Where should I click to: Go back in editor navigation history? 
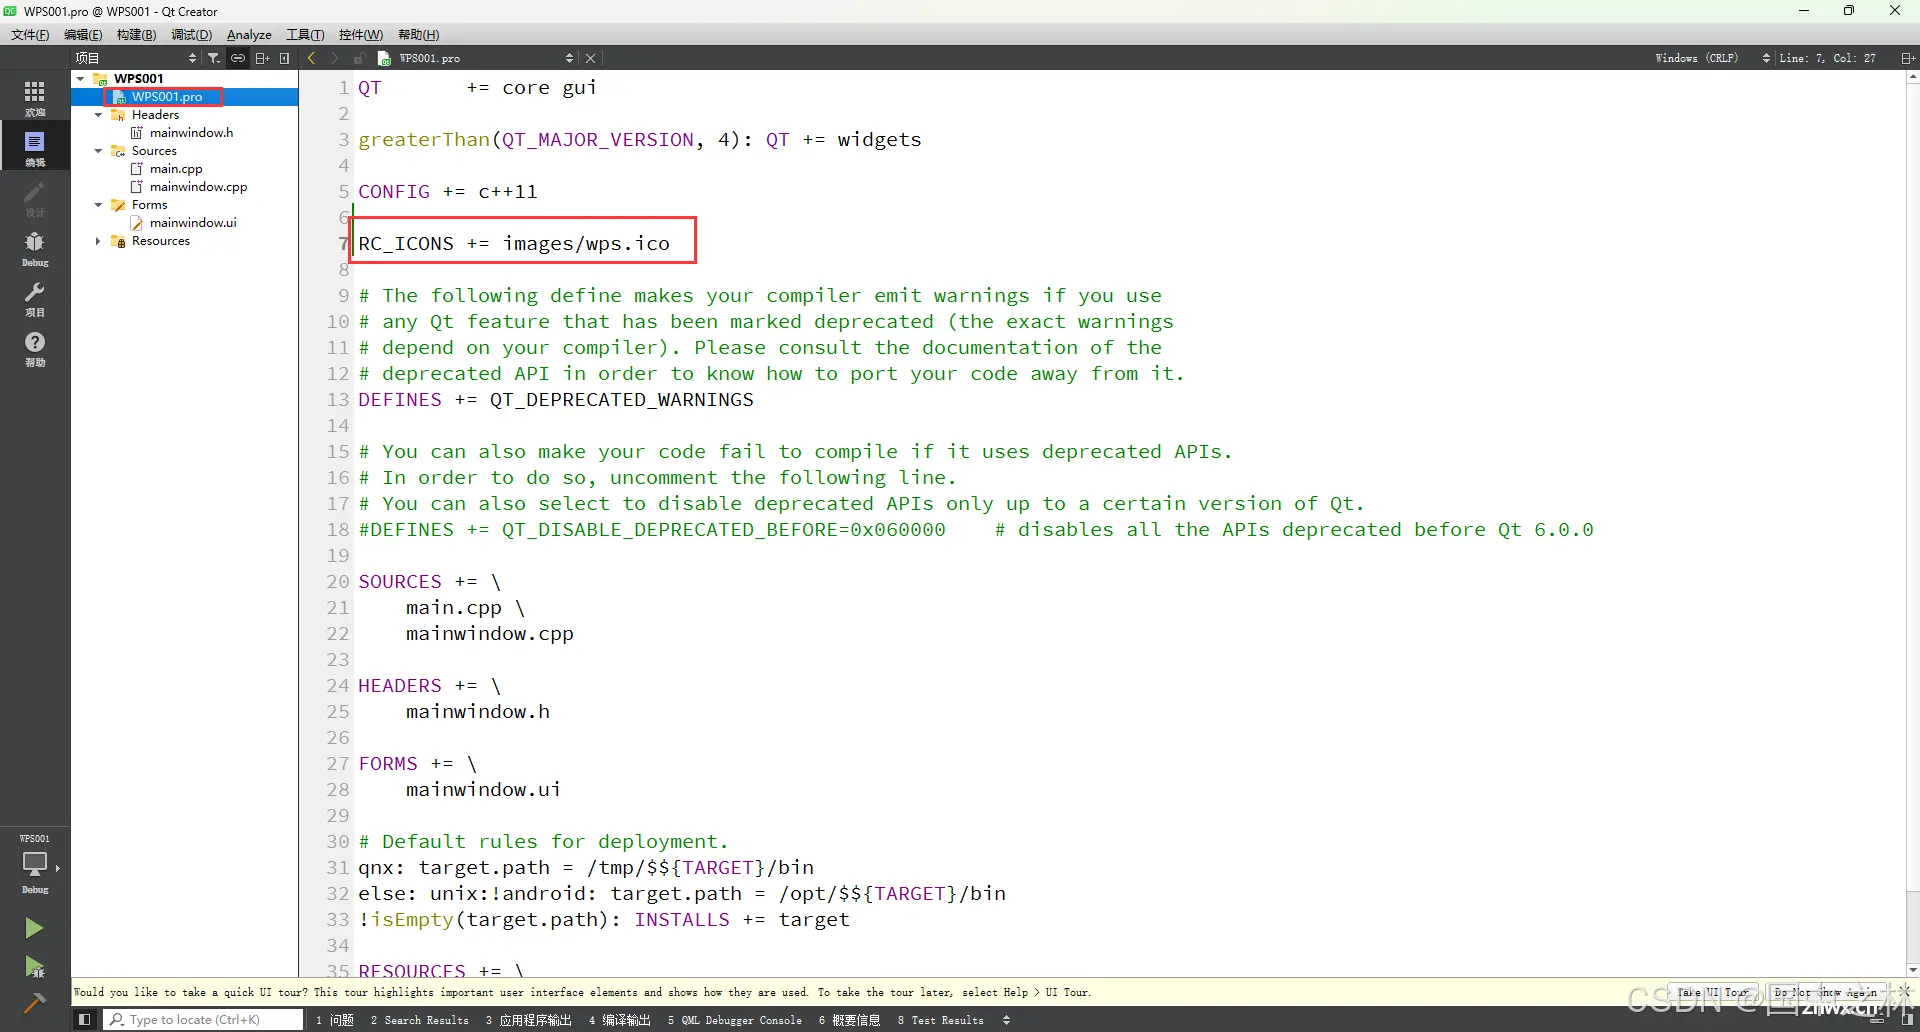tap(312, 58)
